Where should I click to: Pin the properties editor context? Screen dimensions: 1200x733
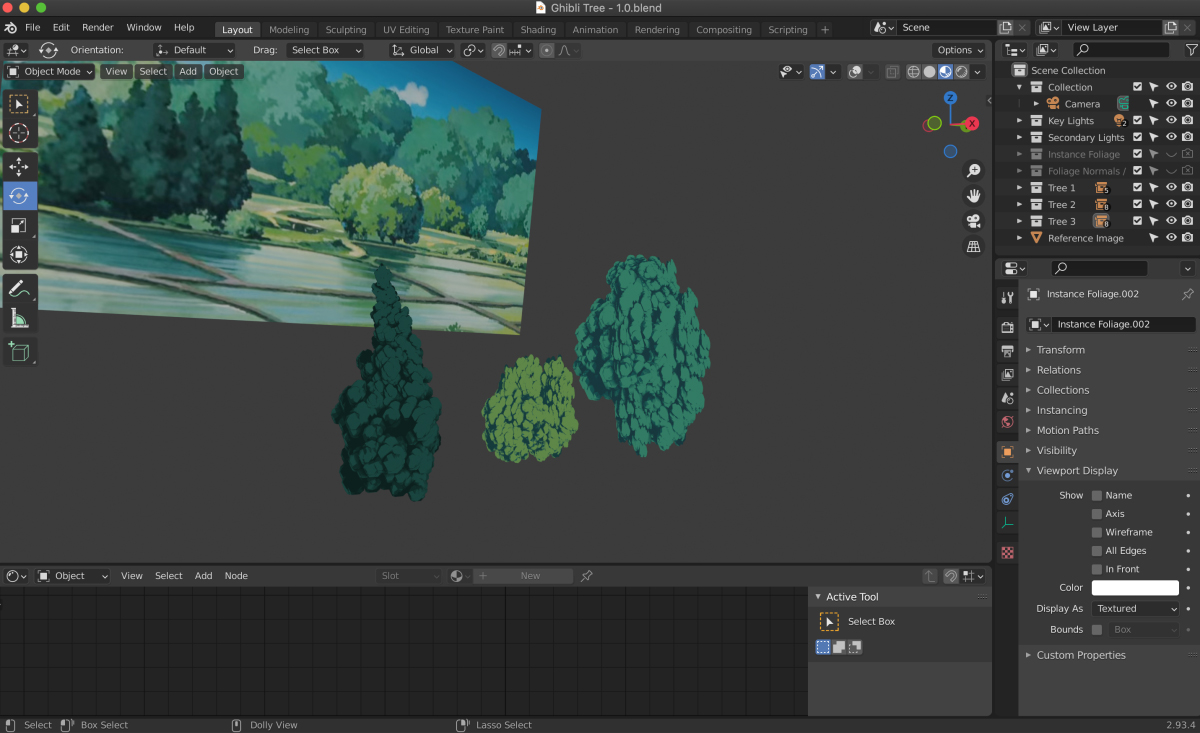1187,294
